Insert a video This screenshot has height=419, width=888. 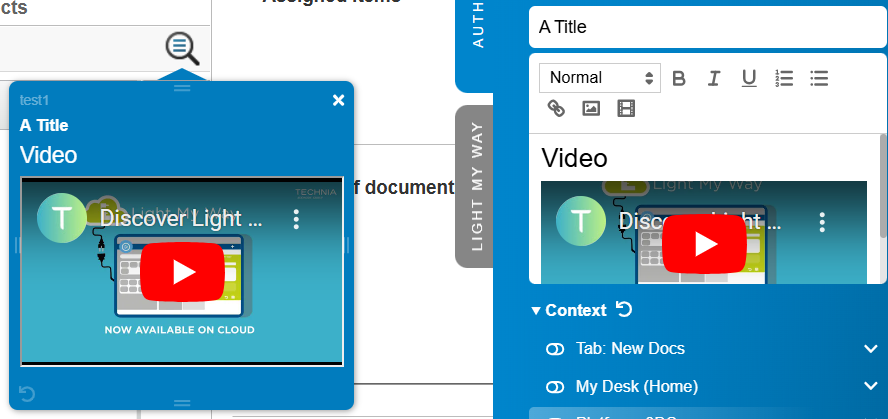[626, 108]
